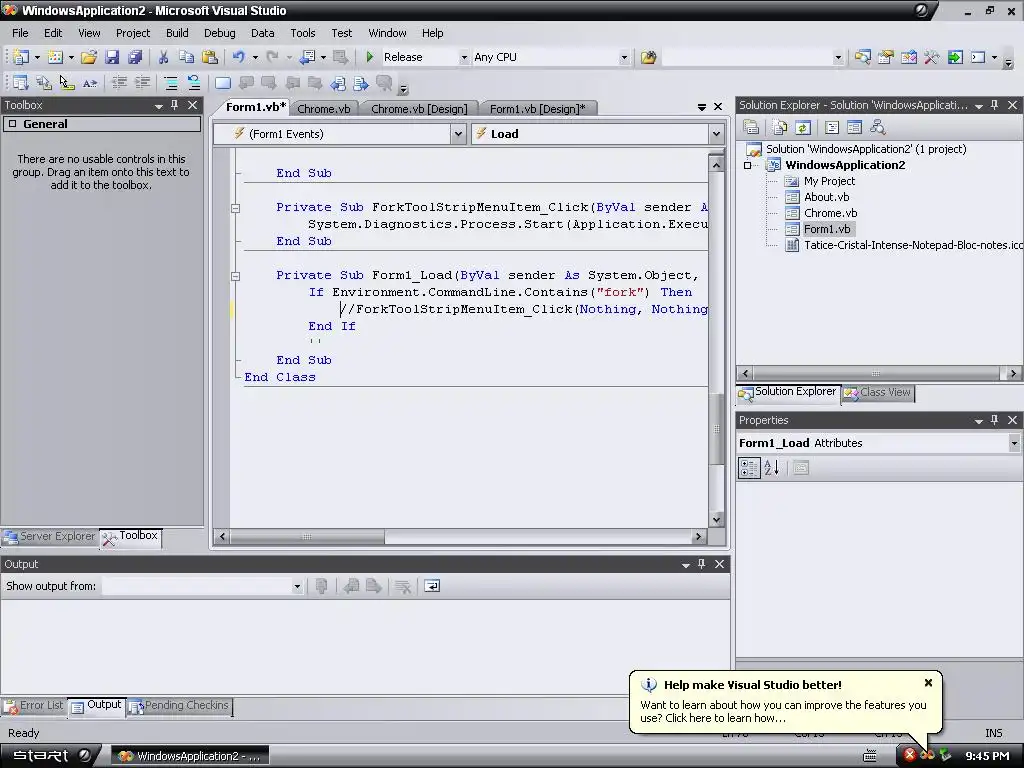This screenshot has height=768, width=1024.
Task: Open the Object Browser toolbar icon
Action: pos(908,57)
